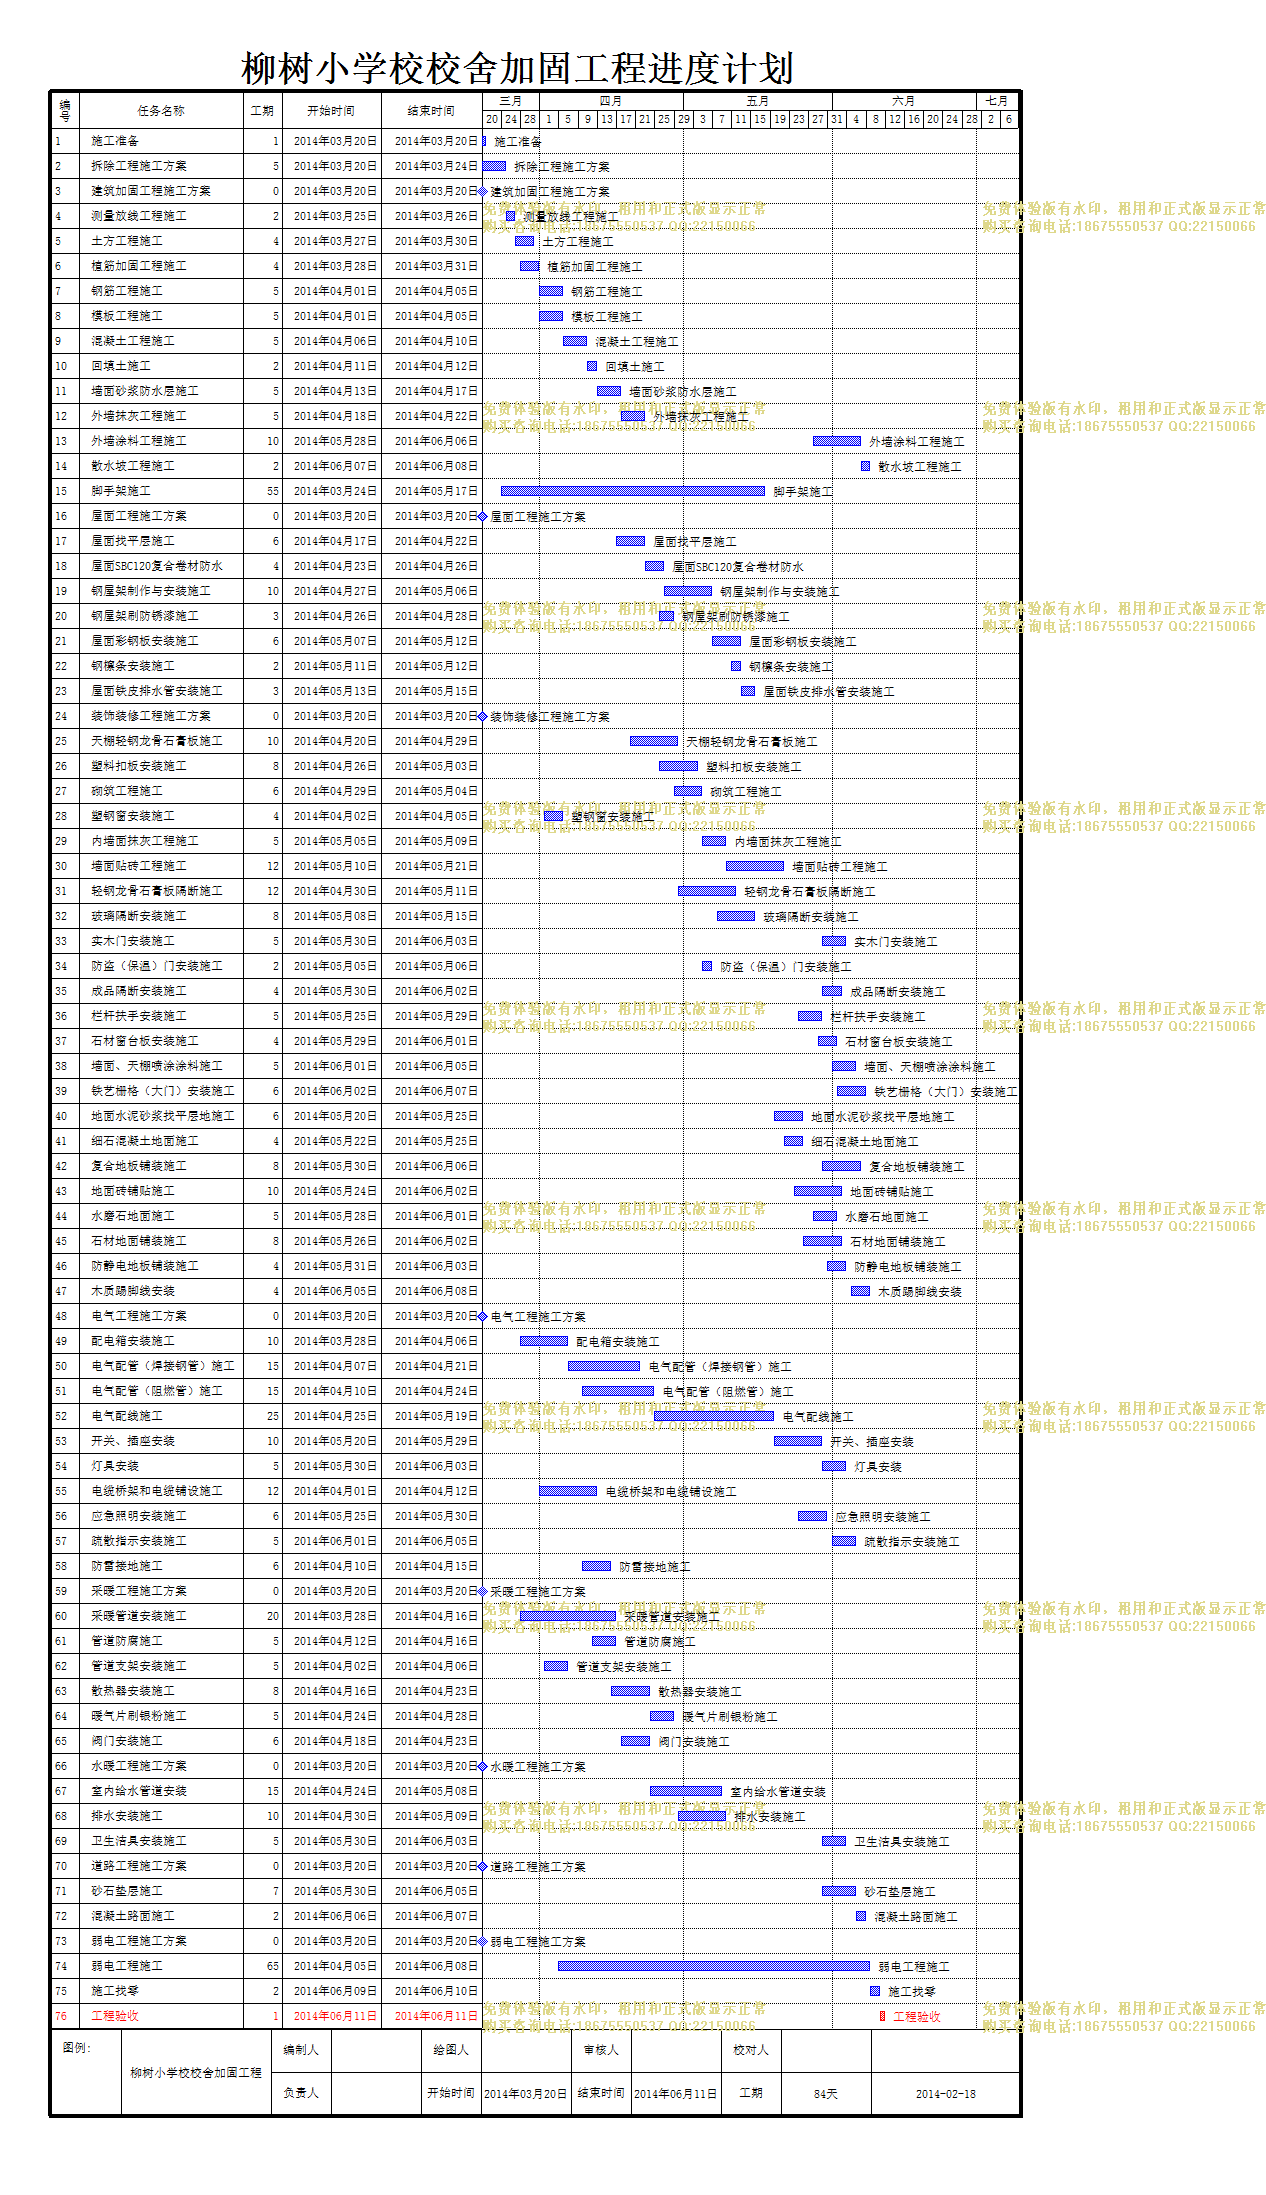This screenshot has height=2195, width=1266.
Task: Click the milestone diamond for 屋面工程施工方案
Action: (483, 516)
